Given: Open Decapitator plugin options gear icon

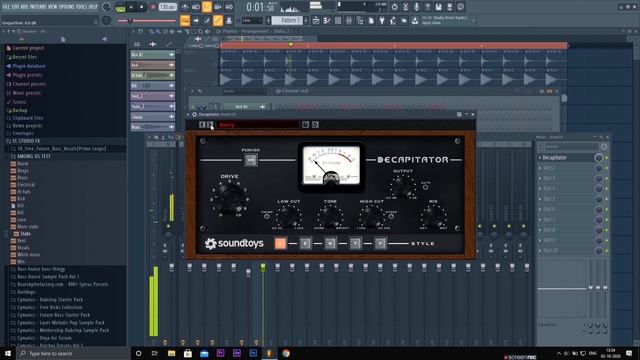Looking at the screenshot, I should tap(194, 115).
